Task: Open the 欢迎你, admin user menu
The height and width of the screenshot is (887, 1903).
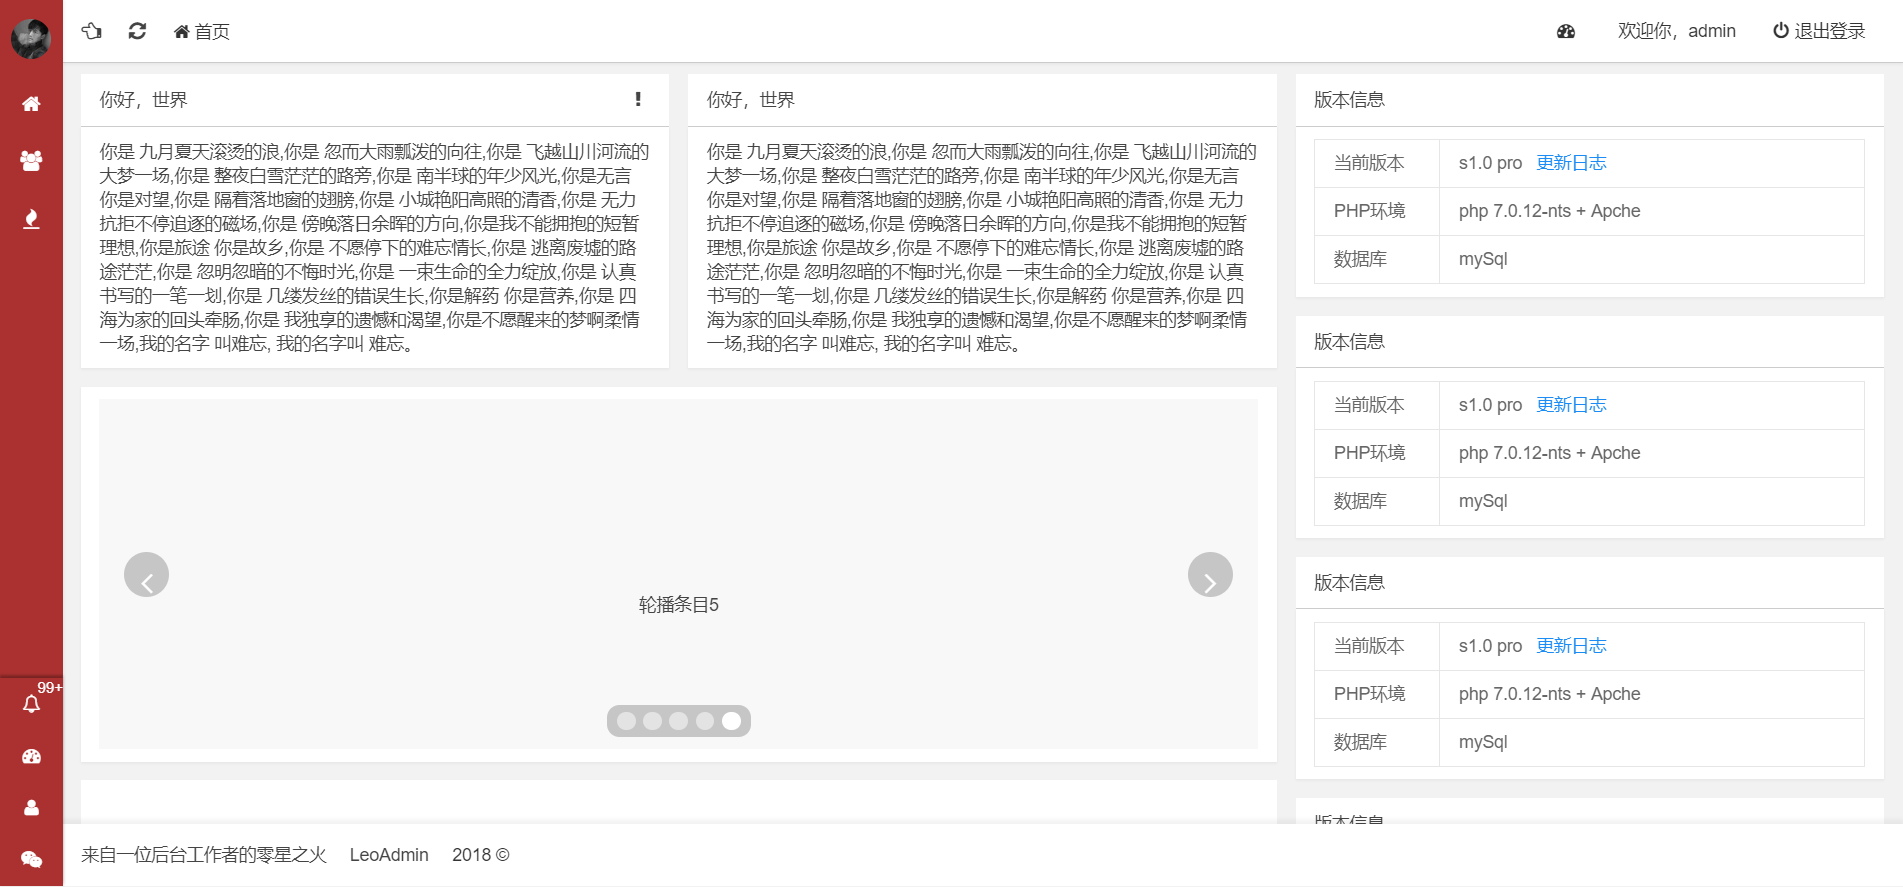Action: 1676,31
